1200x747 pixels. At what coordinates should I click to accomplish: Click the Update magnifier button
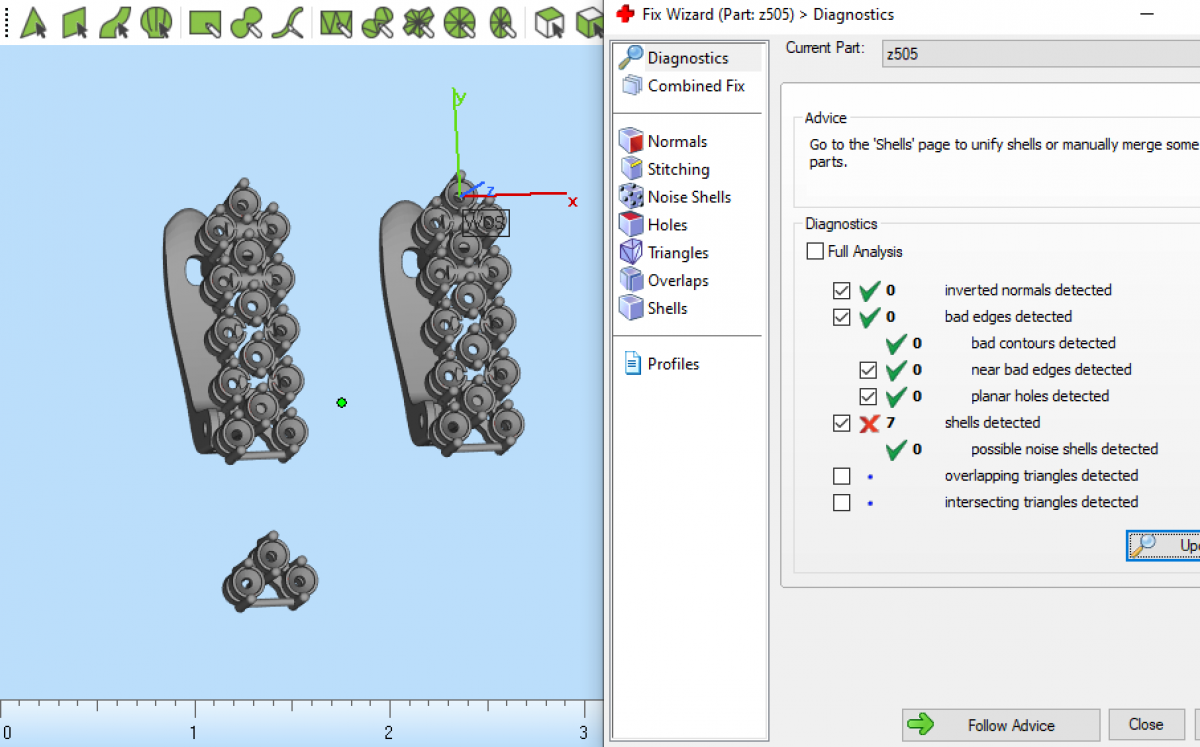(x=1162, y=545)
